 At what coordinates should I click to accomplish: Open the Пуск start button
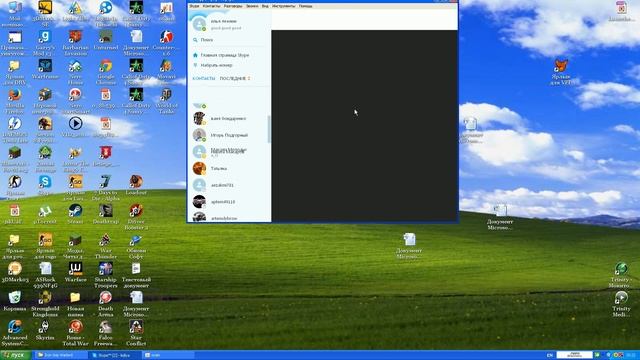click(16, 355)
